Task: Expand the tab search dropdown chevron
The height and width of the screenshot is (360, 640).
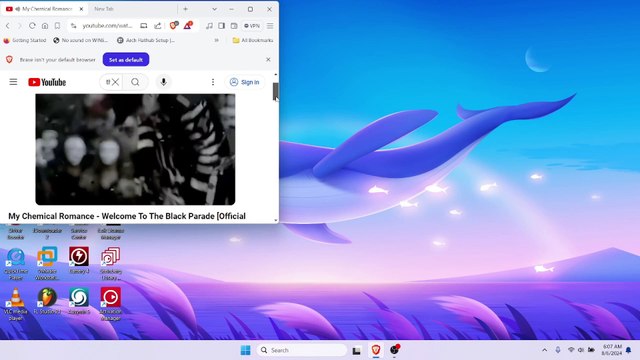Action: 214,9
